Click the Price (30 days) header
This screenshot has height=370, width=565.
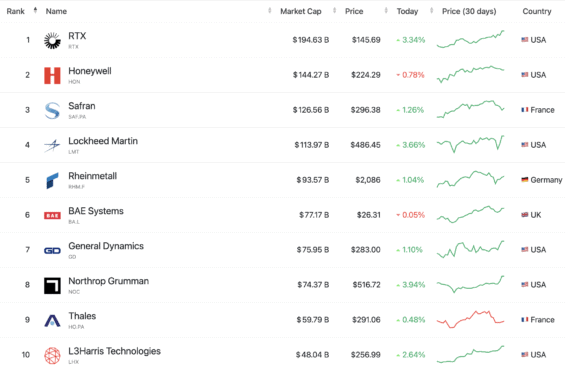tap(469, 11)
